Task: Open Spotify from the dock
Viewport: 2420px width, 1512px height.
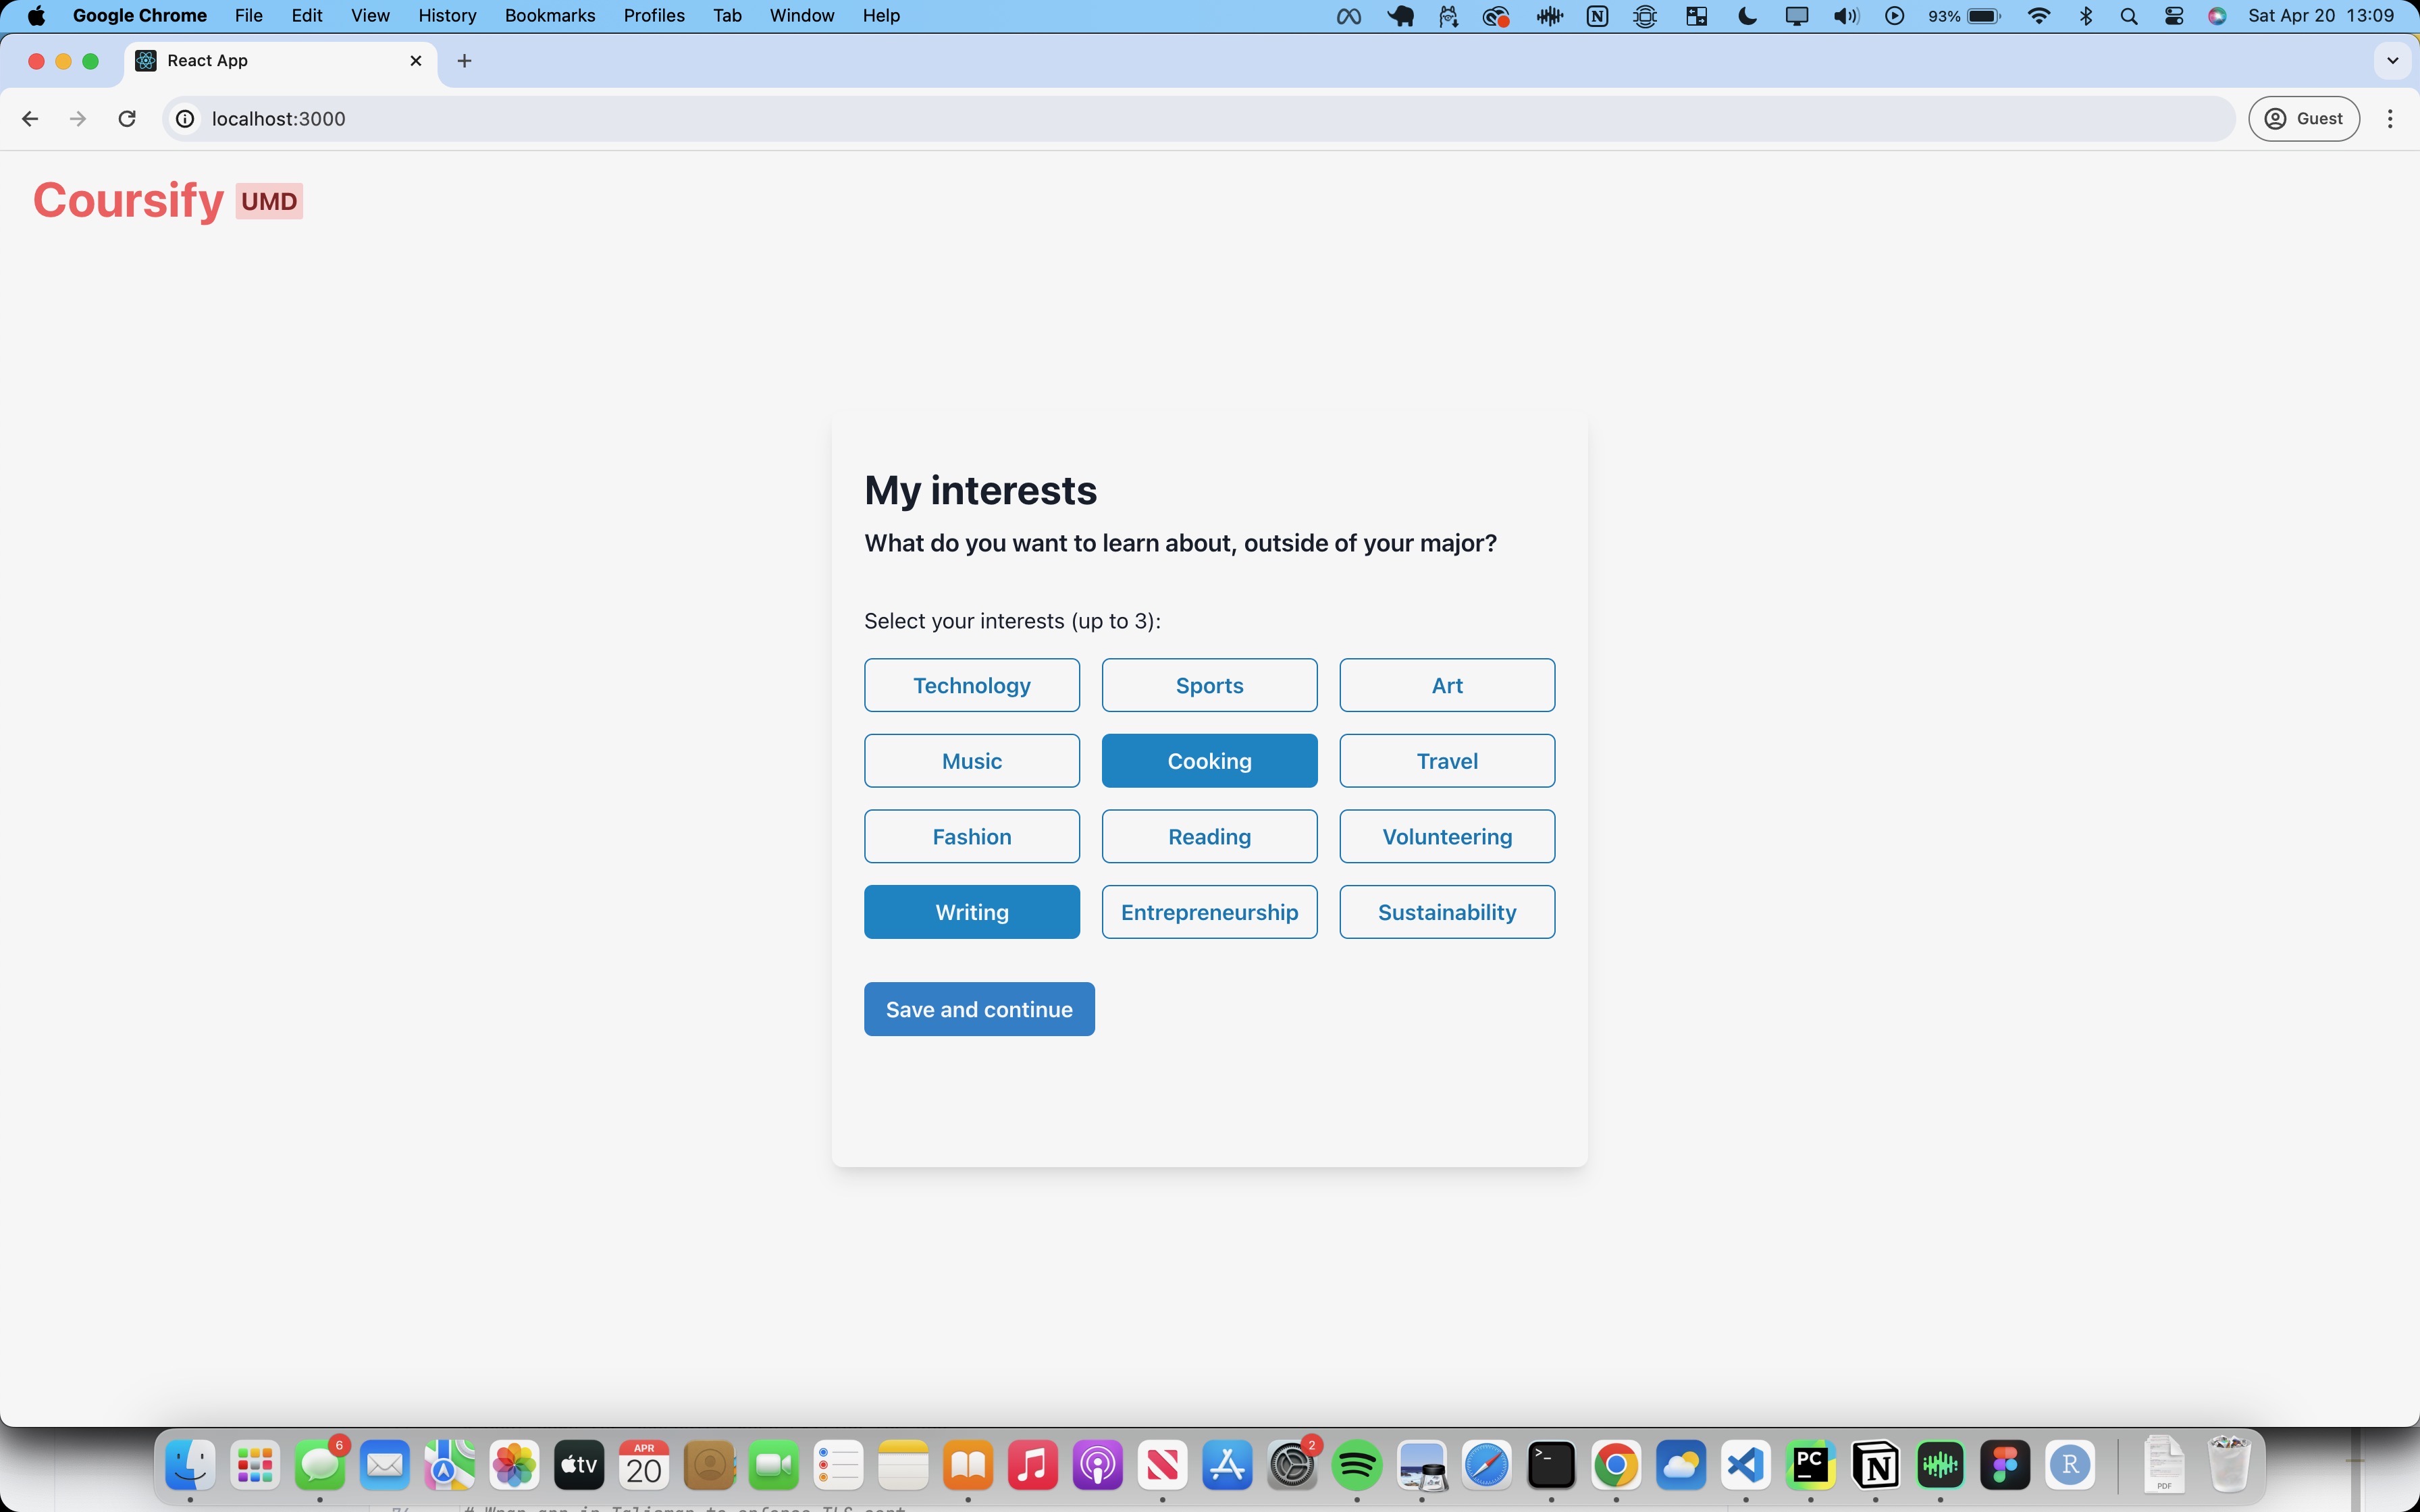Action: click(x=1357, y=1466)
